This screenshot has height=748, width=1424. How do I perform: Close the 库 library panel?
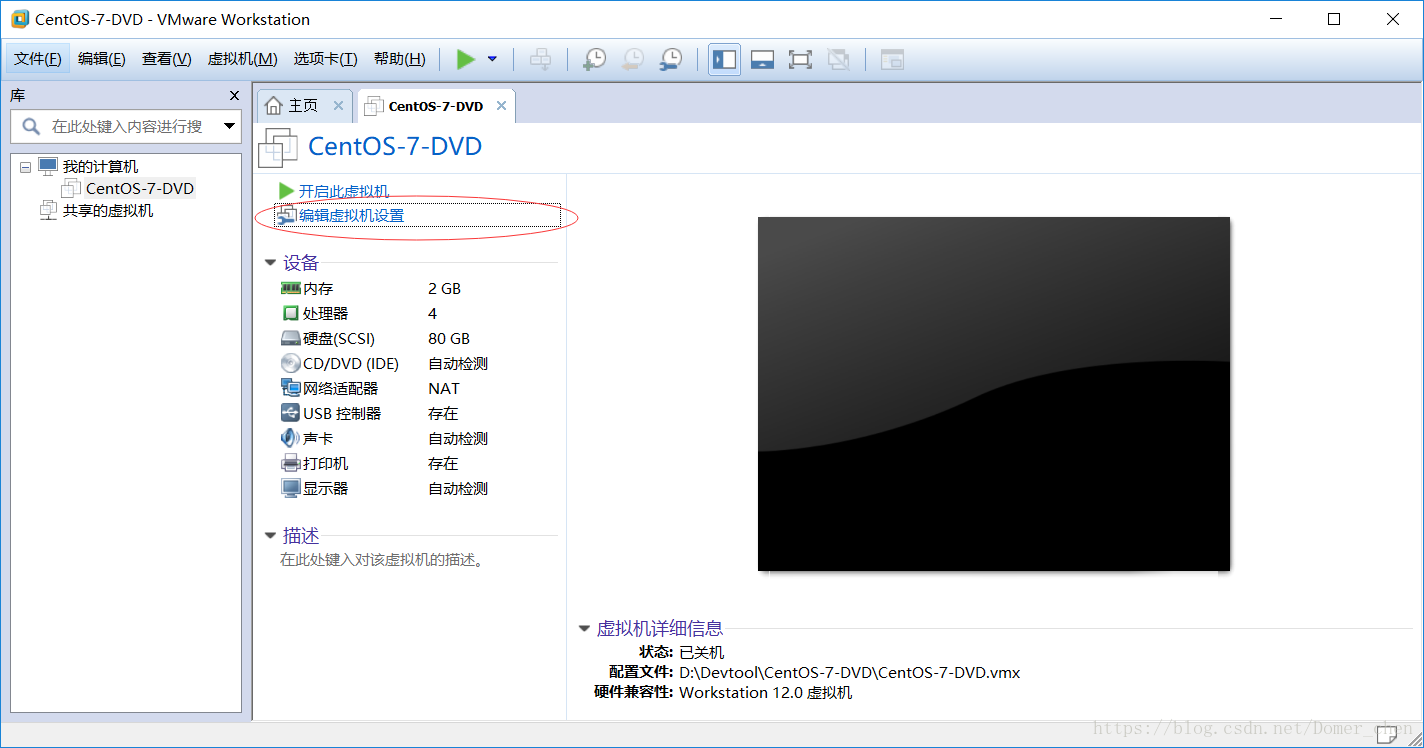click(234, 96)
